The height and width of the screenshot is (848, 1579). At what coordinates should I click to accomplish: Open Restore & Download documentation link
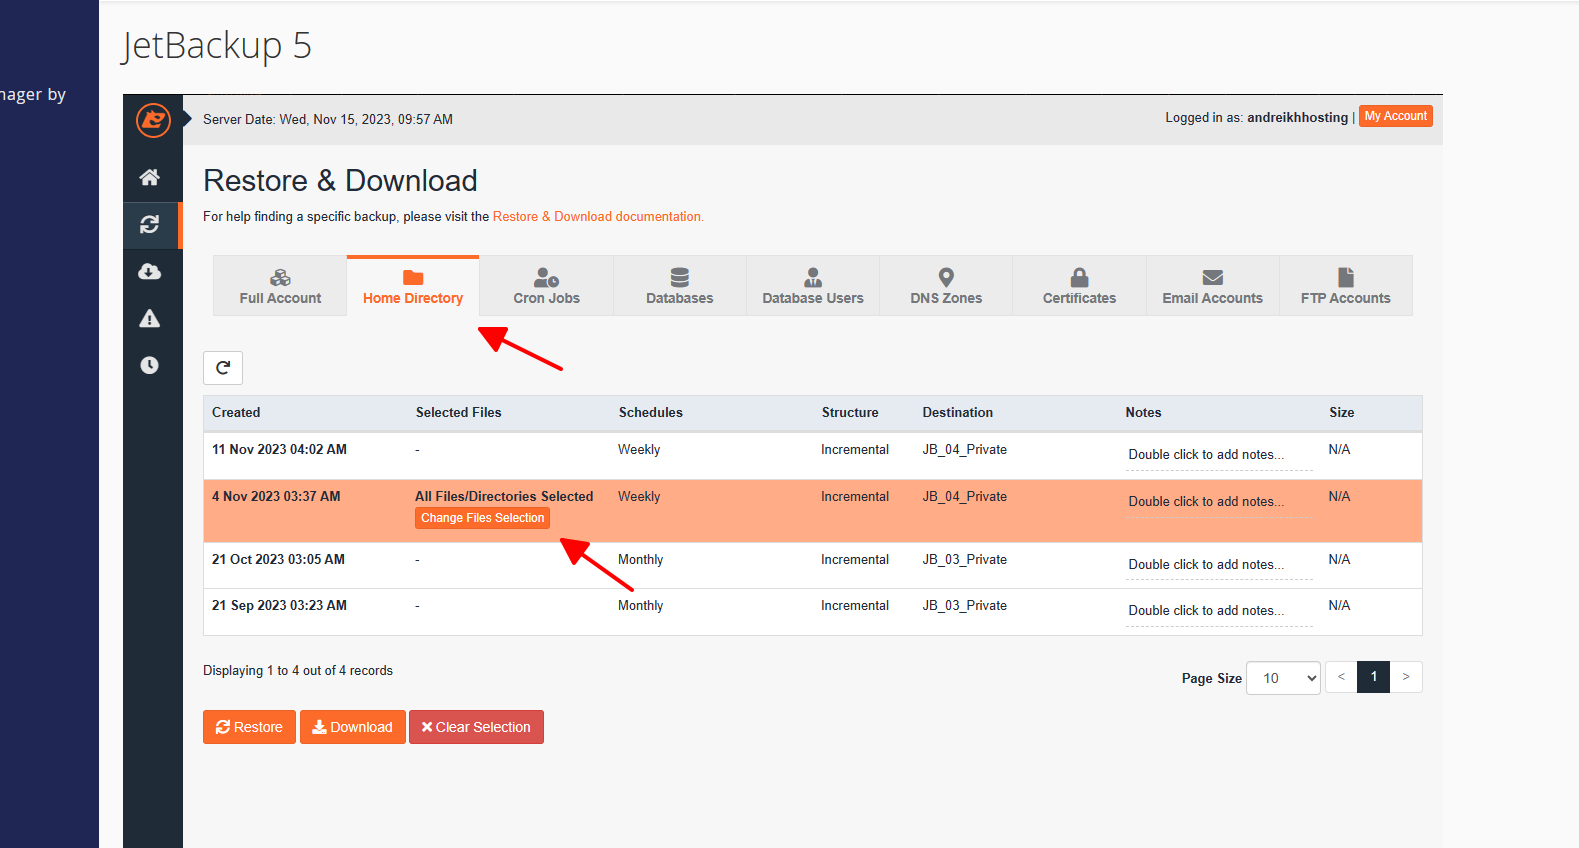pos(598,216)
